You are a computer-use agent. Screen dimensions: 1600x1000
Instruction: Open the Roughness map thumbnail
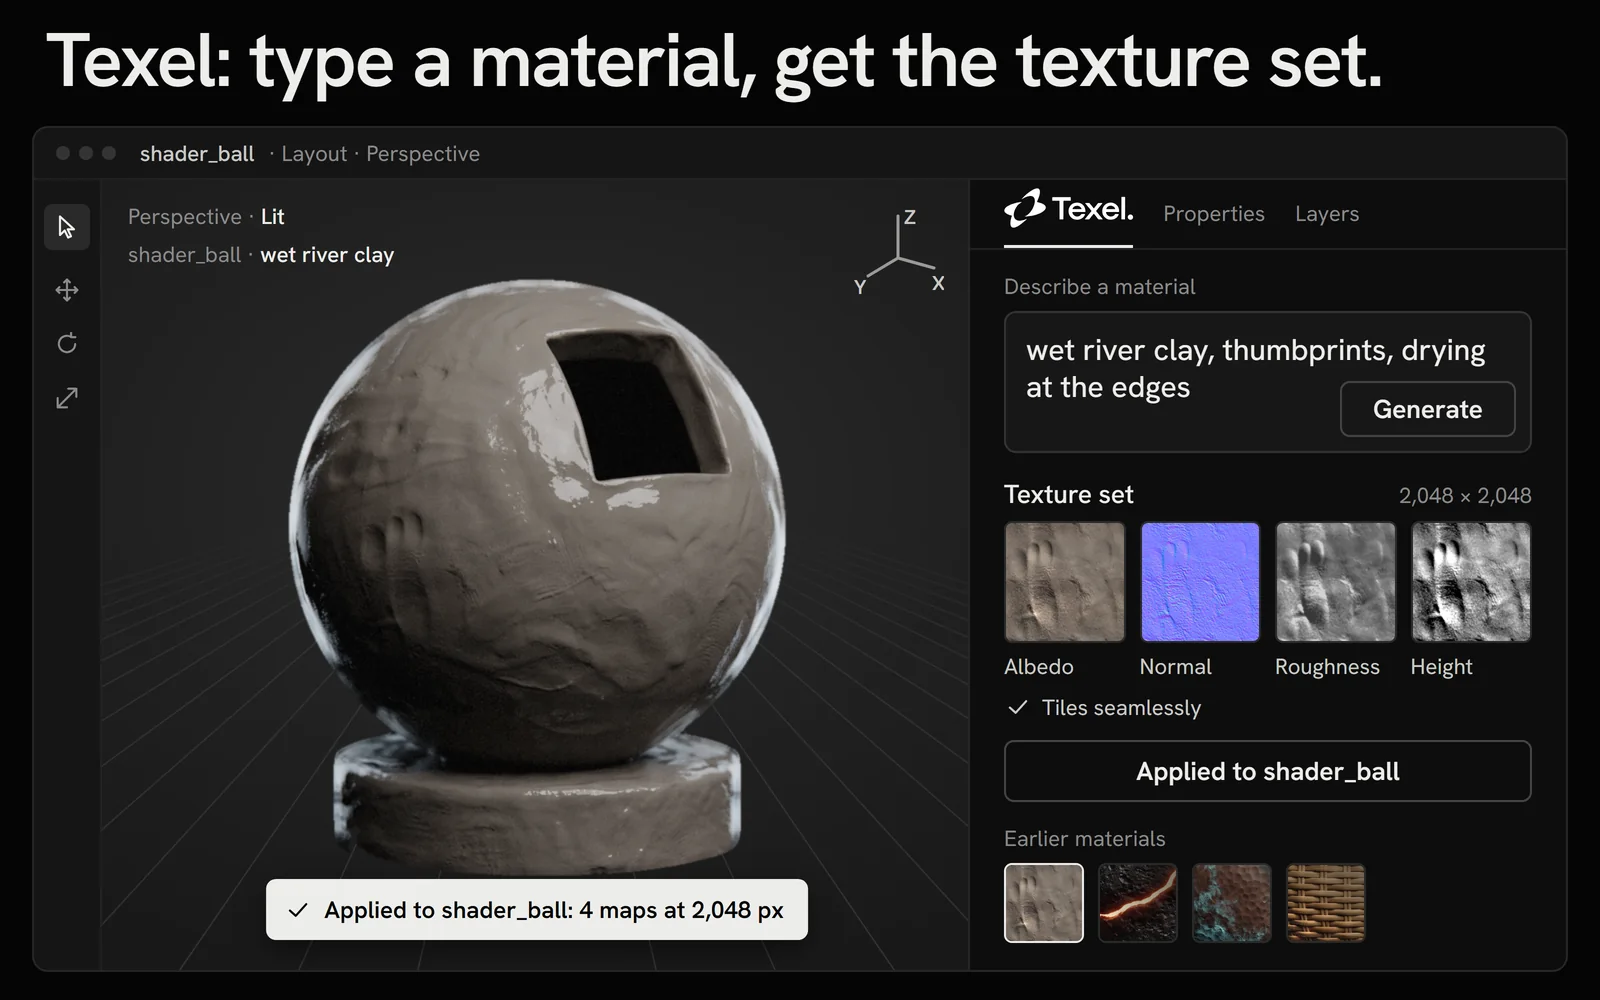[x=1335, y=582]
